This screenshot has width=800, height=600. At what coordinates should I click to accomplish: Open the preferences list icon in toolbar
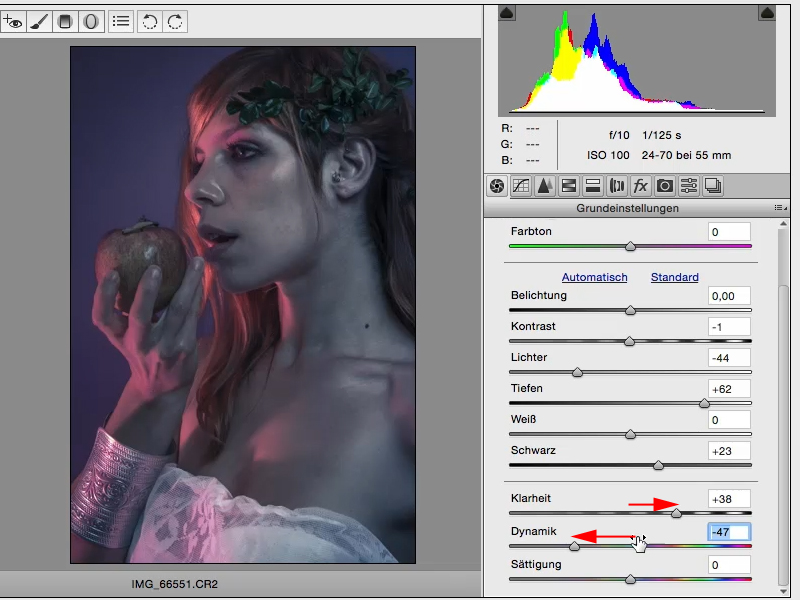[121, 20]
